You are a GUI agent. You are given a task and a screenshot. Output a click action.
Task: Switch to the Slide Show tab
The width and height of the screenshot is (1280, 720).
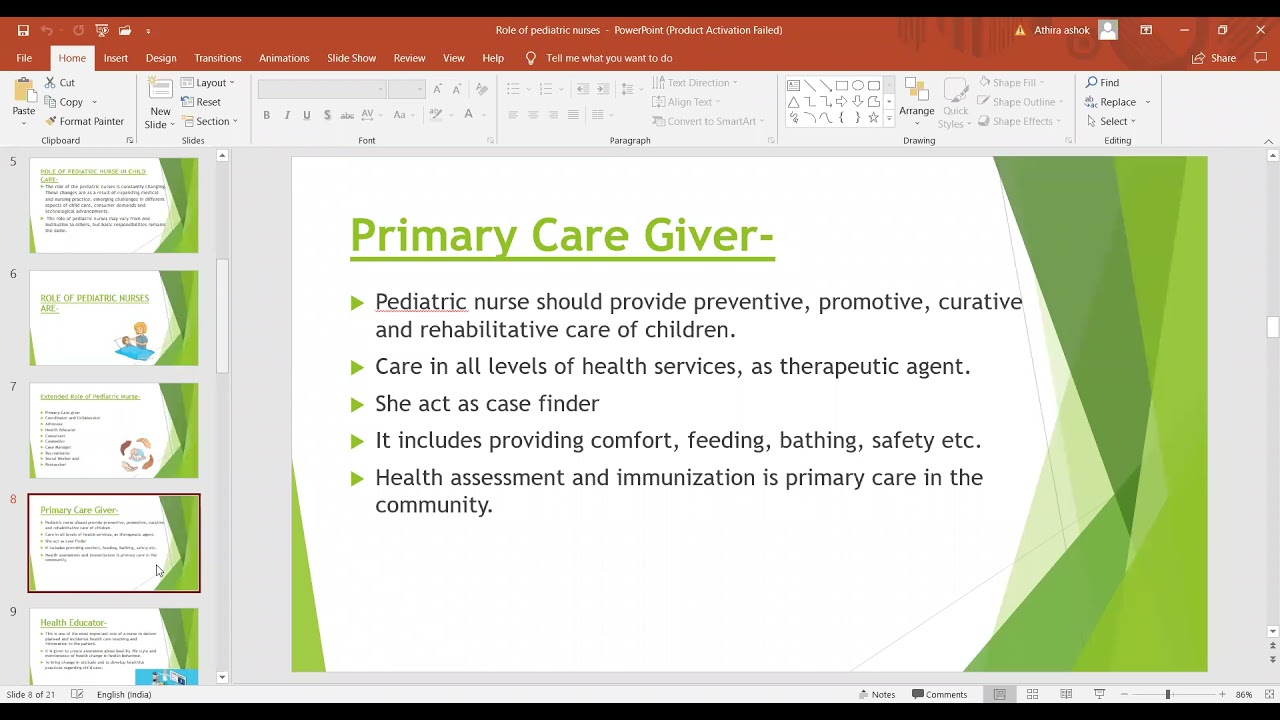coord(352,58)
